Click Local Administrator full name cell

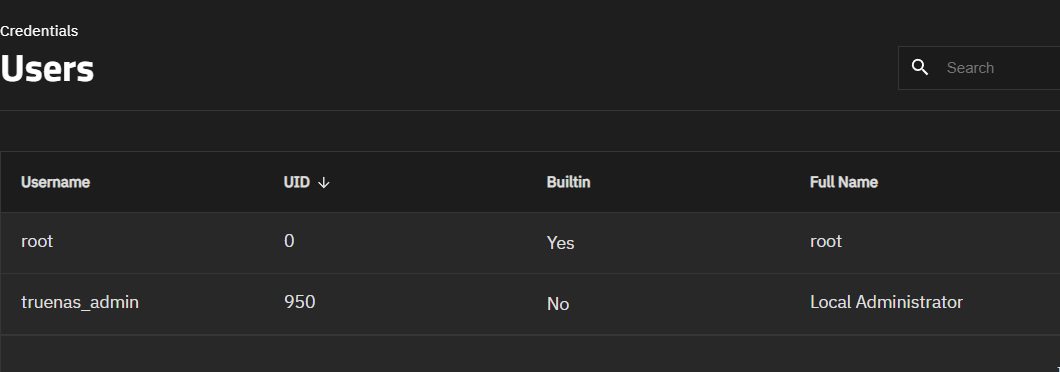pyautogui.click(x=886, y=302)
